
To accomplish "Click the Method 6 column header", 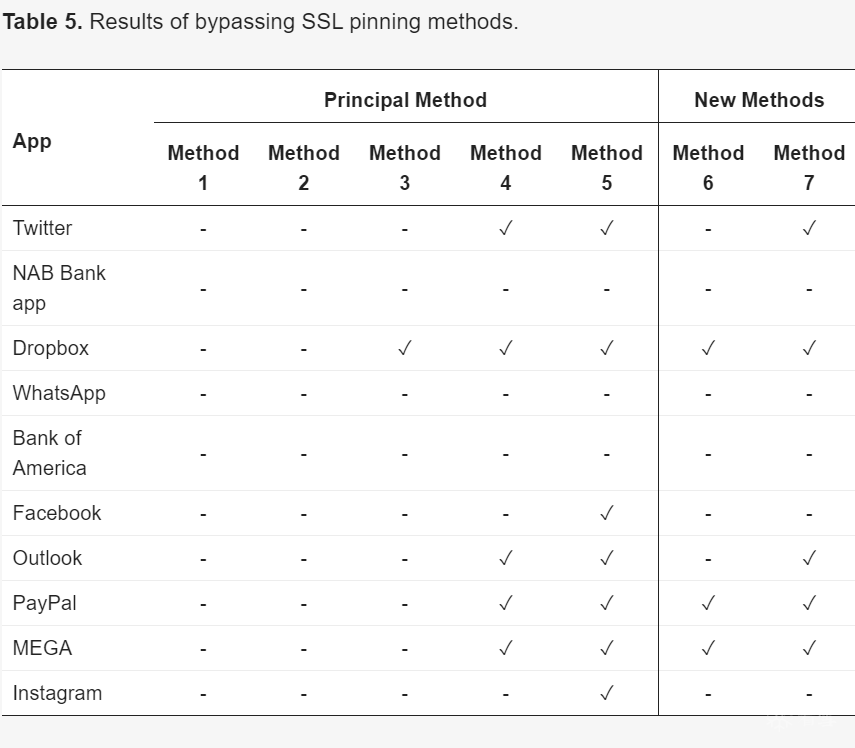I will [x=708, y=167].
